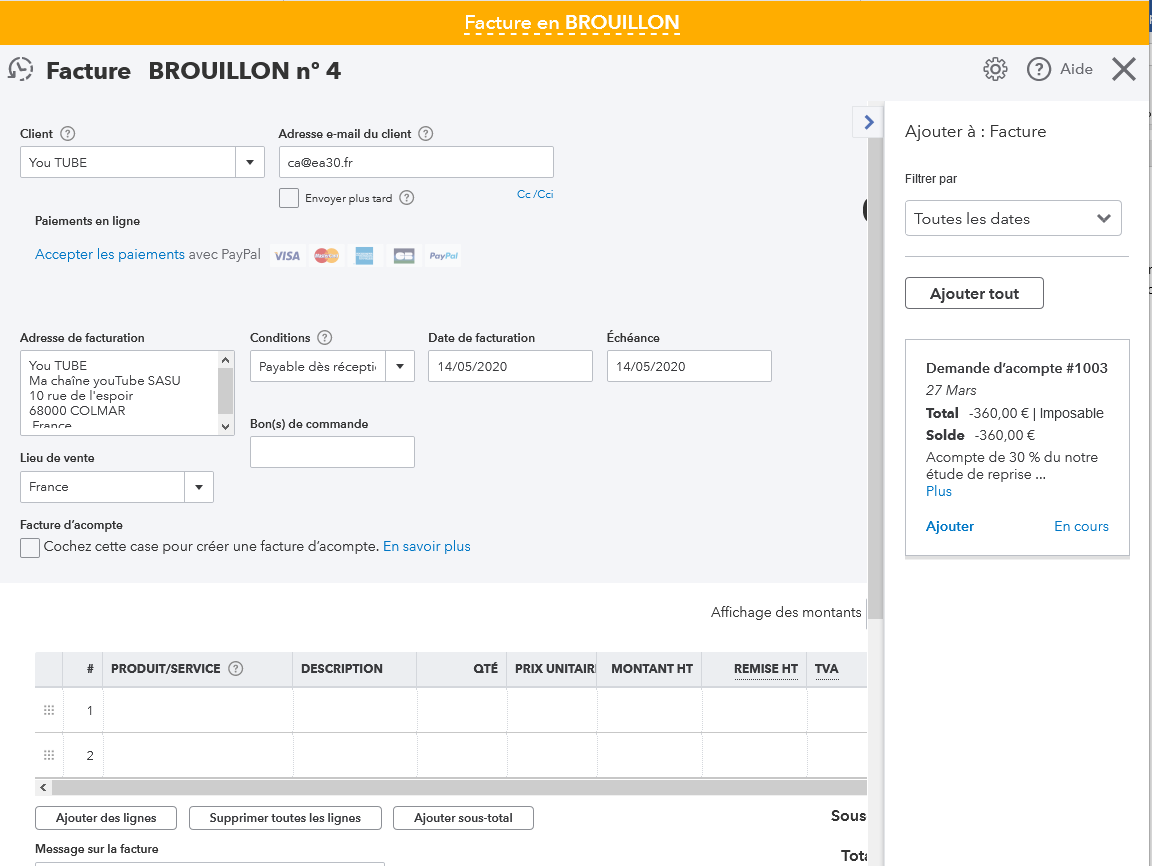Screen dimensions: 1152x866
Task: Open the Client dropdown arrow
Action: tap(249, 162)
